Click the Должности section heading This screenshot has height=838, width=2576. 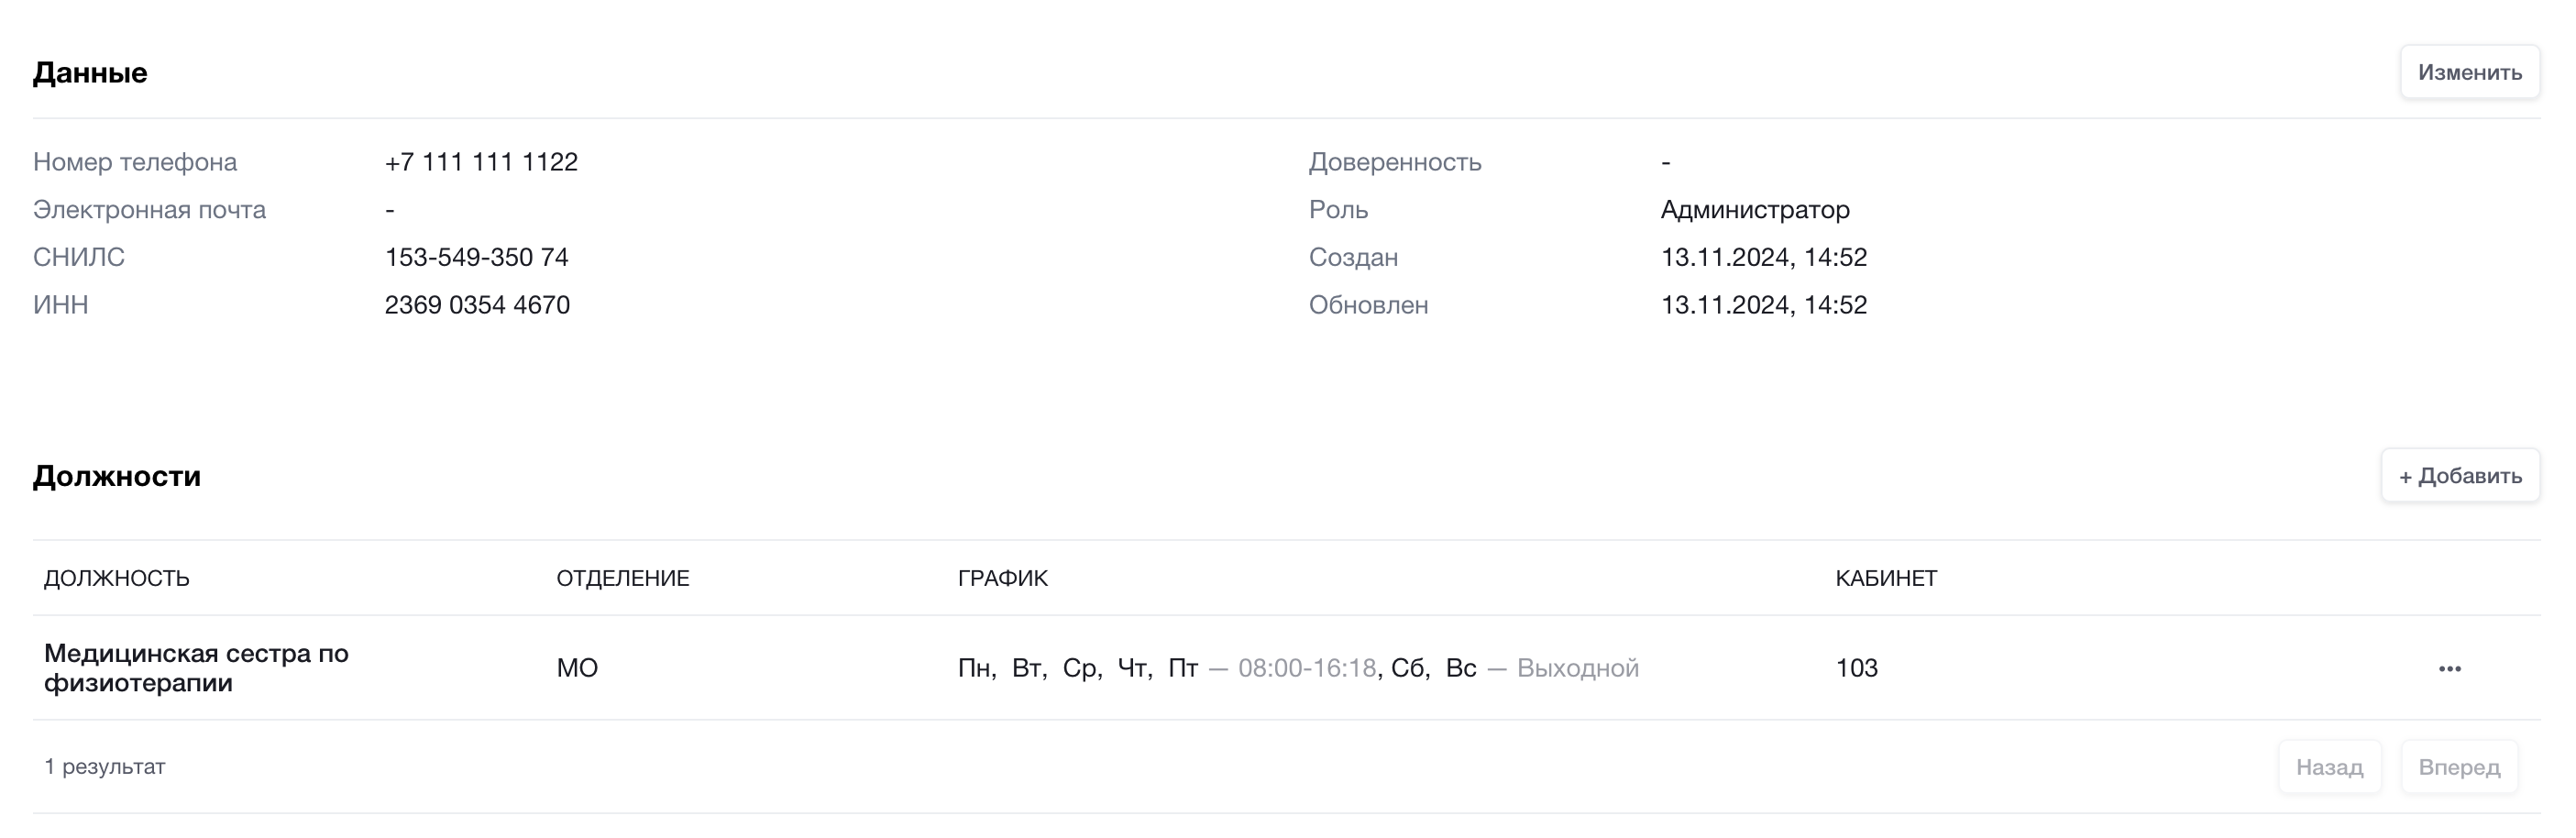[x=117, y=476]
